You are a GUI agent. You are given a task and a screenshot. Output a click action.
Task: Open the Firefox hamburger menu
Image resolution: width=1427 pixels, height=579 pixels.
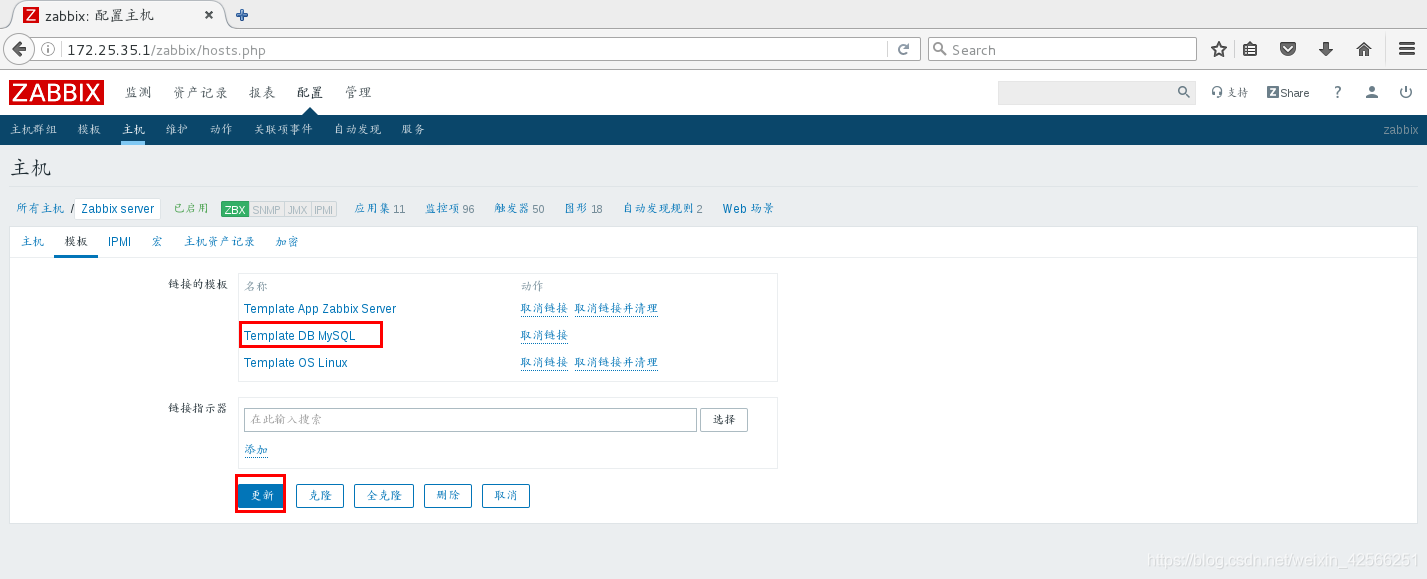tap(1405, 49)
